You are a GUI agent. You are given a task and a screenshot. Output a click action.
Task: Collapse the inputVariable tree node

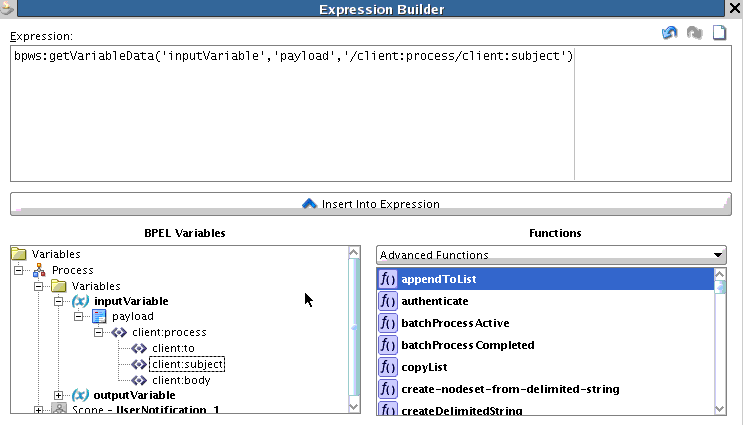click(x=58, y=301)
